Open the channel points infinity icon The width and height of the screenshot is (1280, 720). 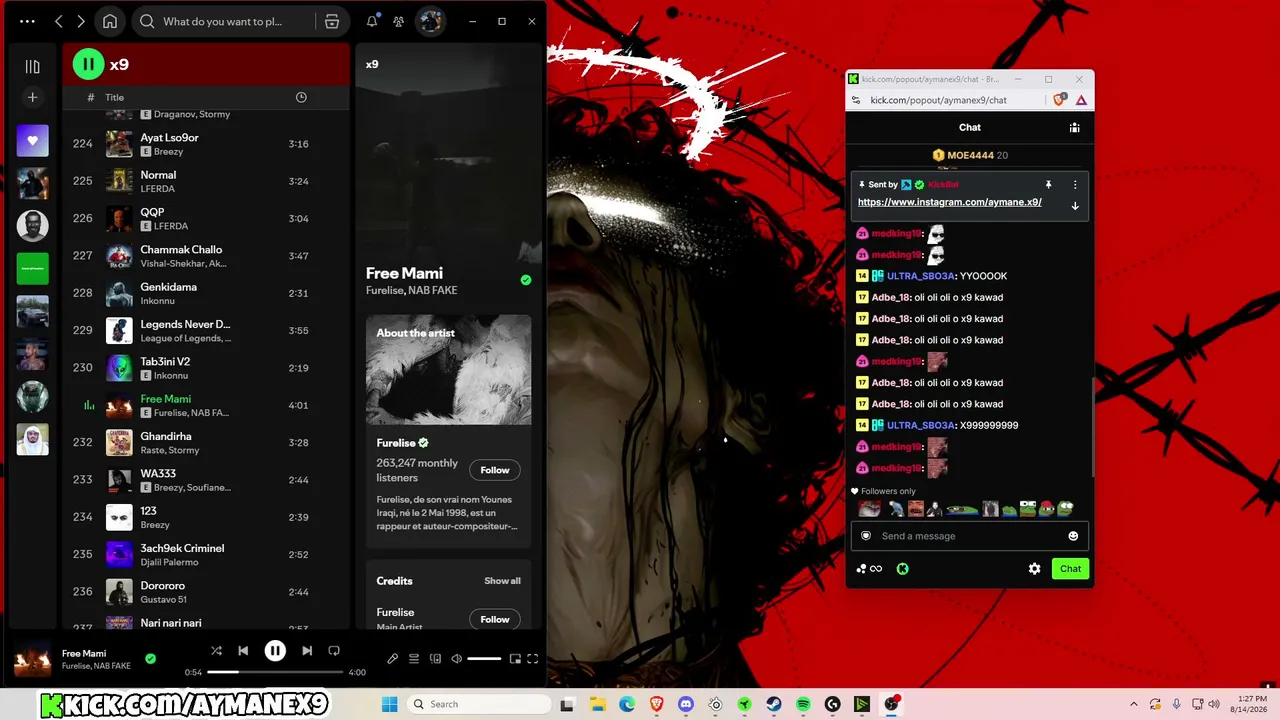(869, 569)
